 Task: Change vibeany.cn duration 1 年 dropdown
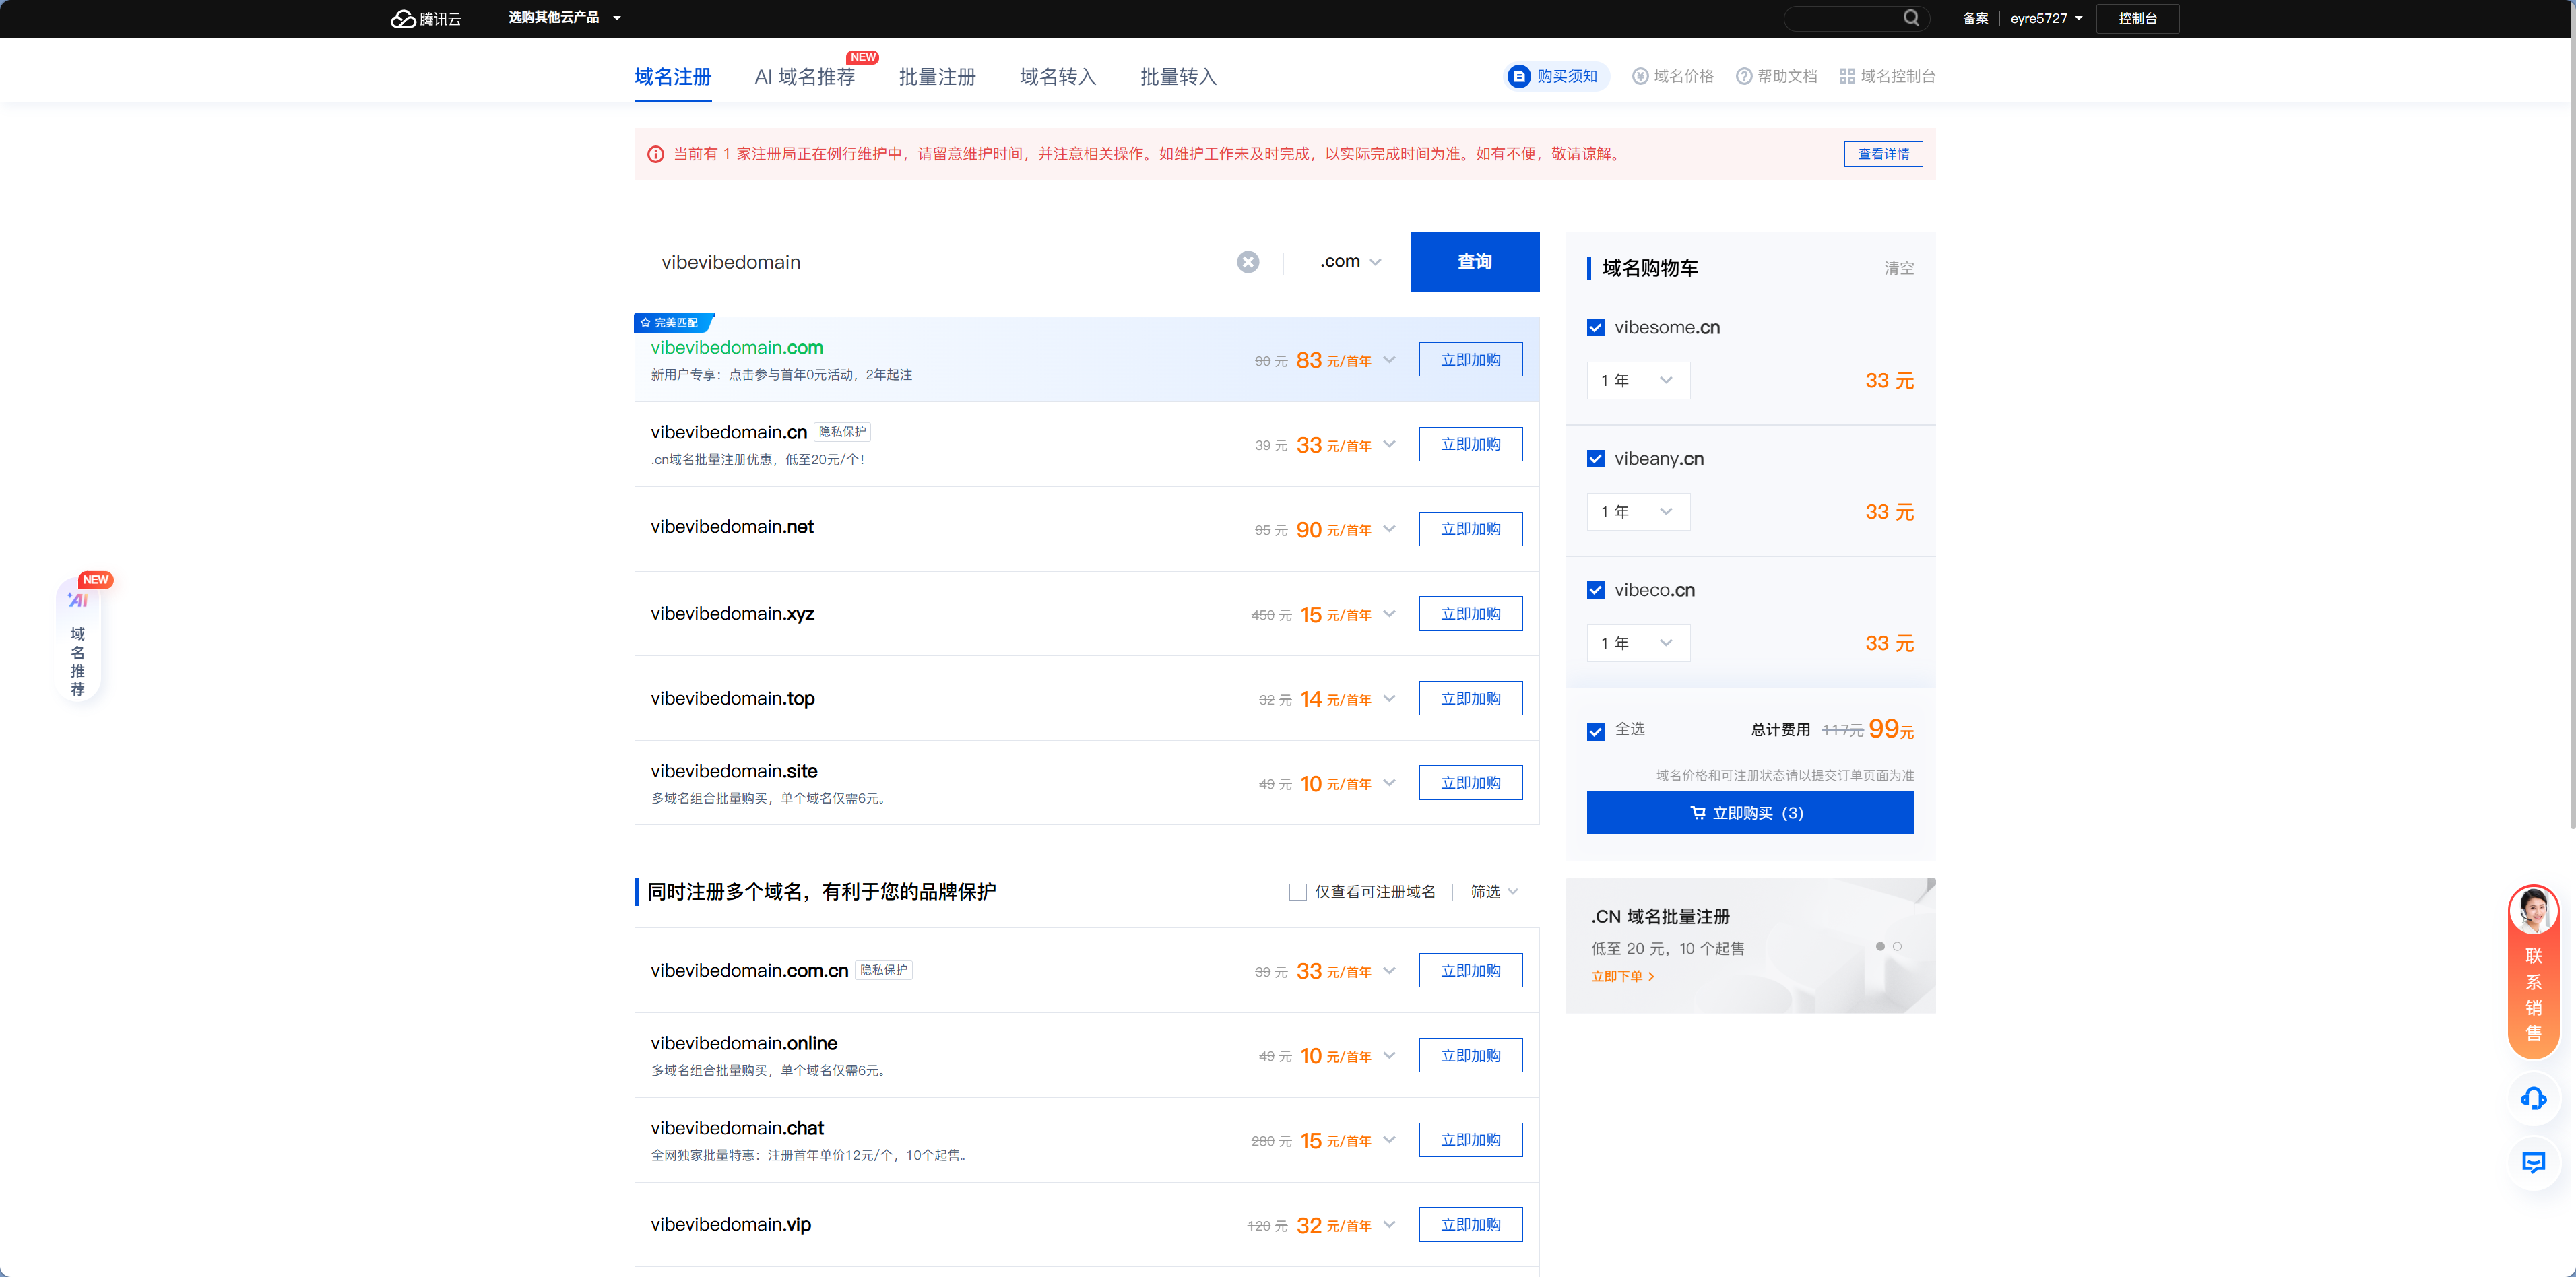tap(1637, 512)
